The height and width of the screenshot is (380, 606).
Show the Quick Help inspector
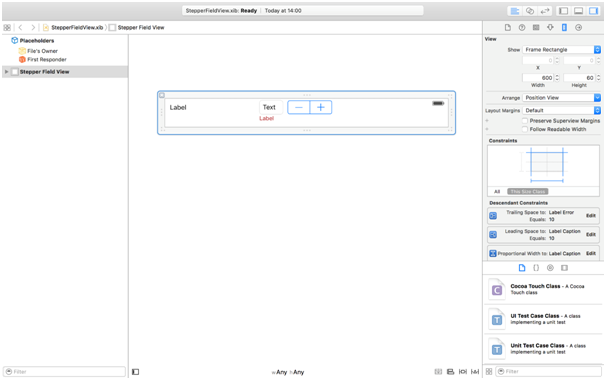(522, 27)
